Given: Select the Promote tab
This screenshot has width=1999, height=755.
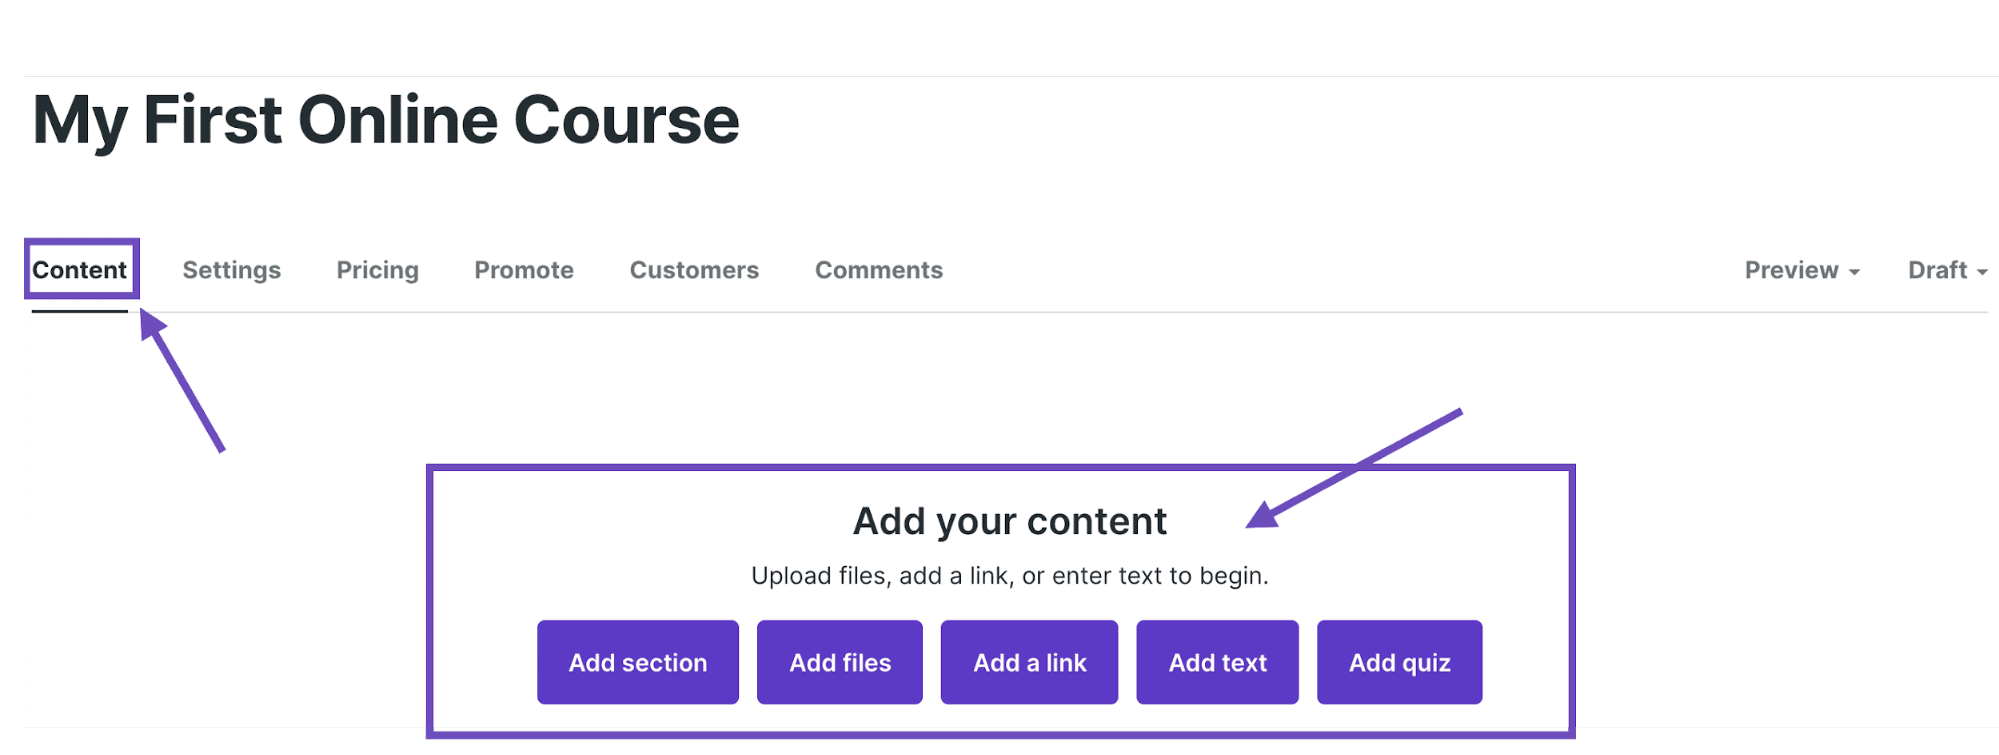Looking at the screenshot, I should [523, 269].
